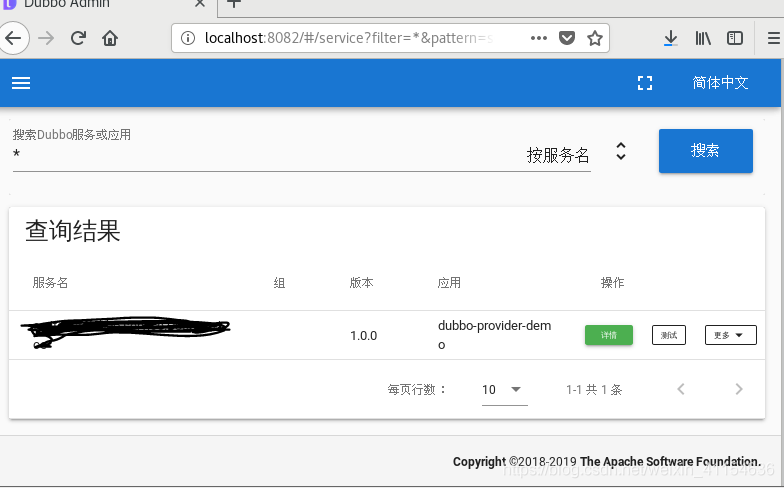Go to previous results page
Image resolution: width=784 pixels, height=488 pixels.
coord(680,390)
